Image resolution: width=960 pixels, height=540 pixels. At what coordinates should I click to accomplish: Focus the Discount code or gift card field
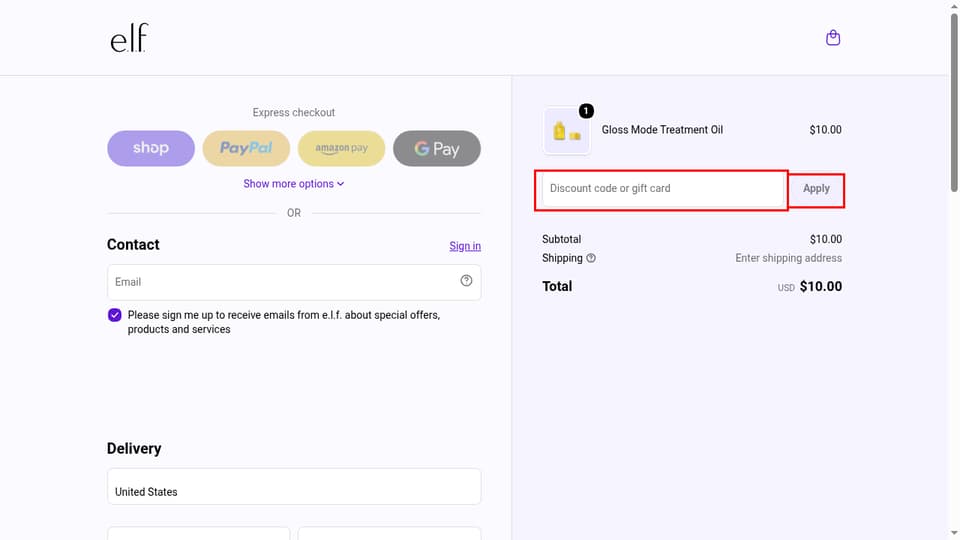point(662,189)
